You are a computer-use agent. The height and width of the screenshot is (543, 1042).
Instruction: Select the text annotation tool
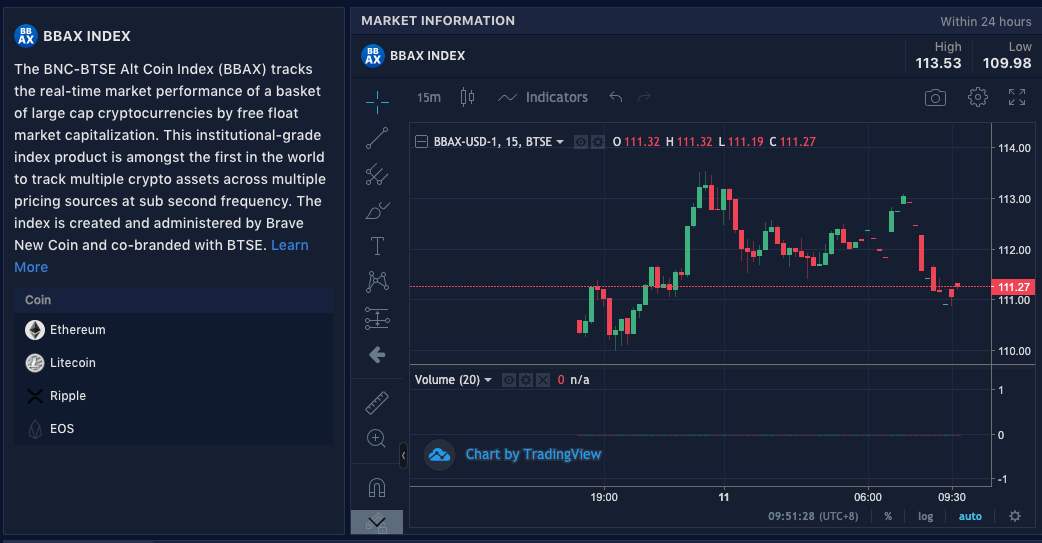click(377, 246)
